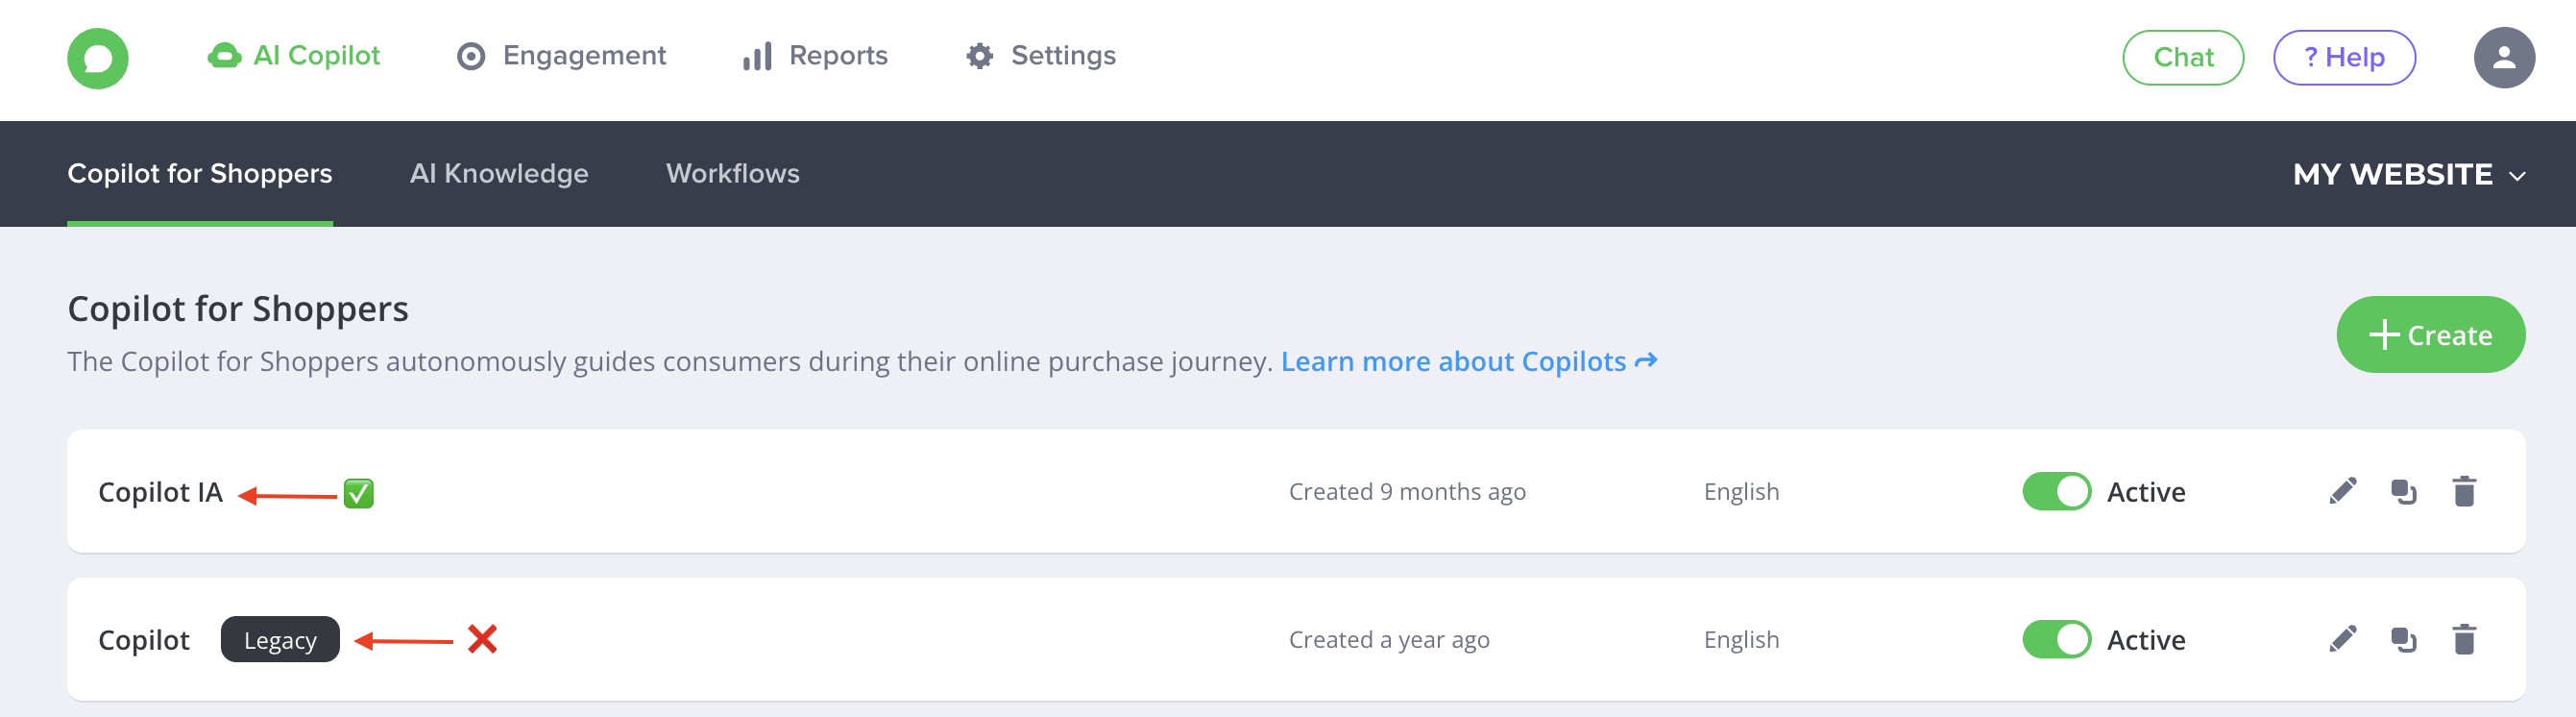Open the user profile avatar
Image resolution: width=2576 pixels, height=717 pixels.
click(2503, 58)
